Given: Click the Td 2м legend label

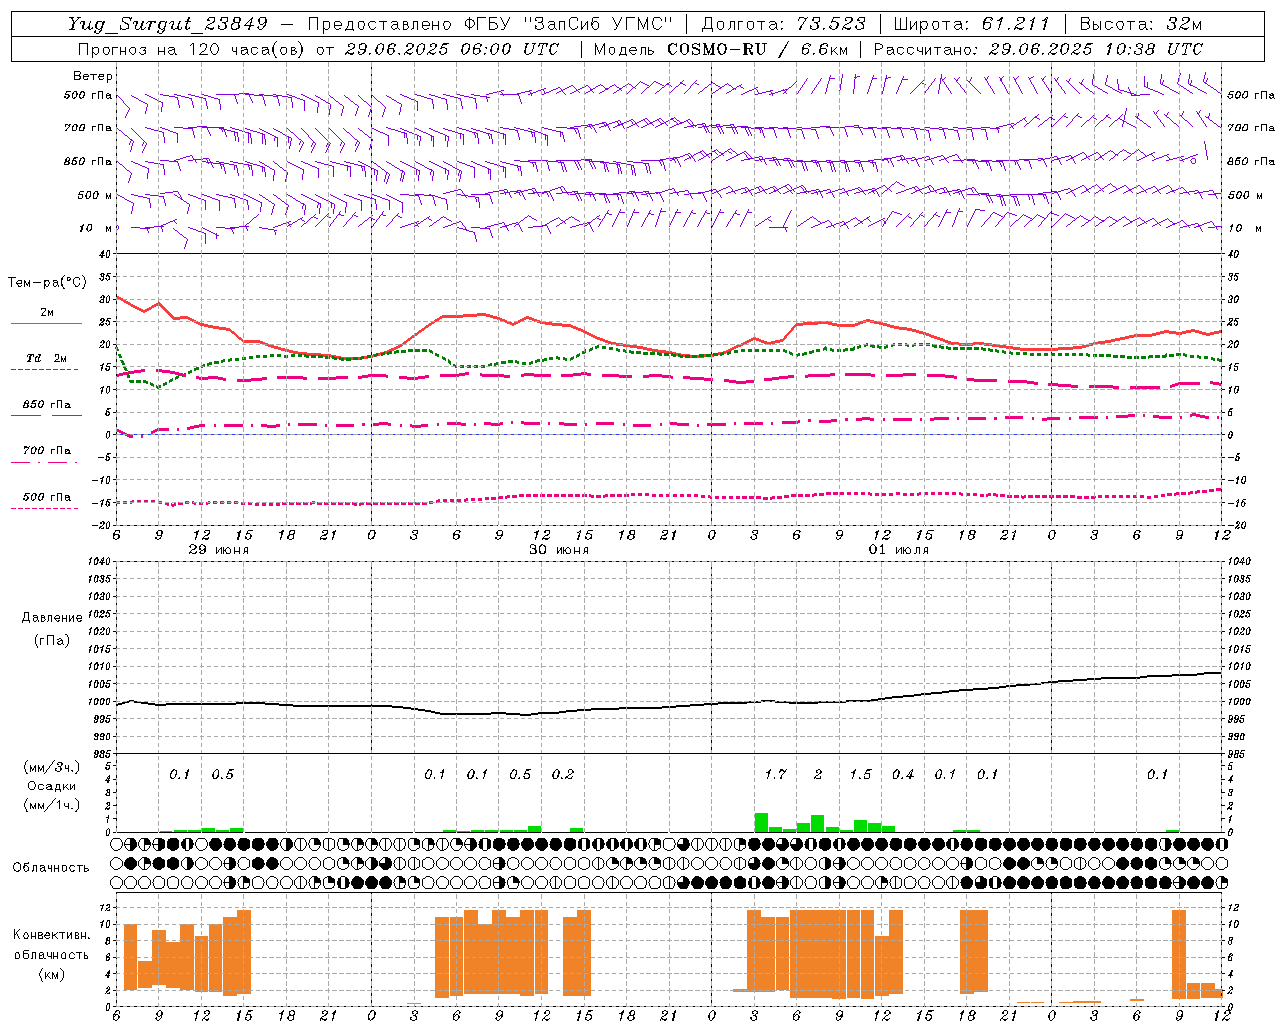Looking at the screenshot, I should click(47, 358).
